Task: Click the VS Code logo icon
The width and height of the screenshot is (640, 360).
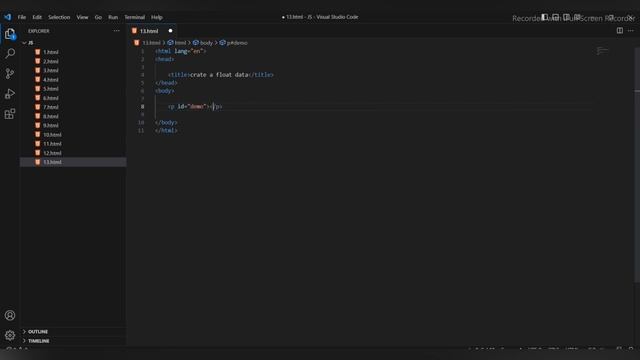Action: pos(8,17)
